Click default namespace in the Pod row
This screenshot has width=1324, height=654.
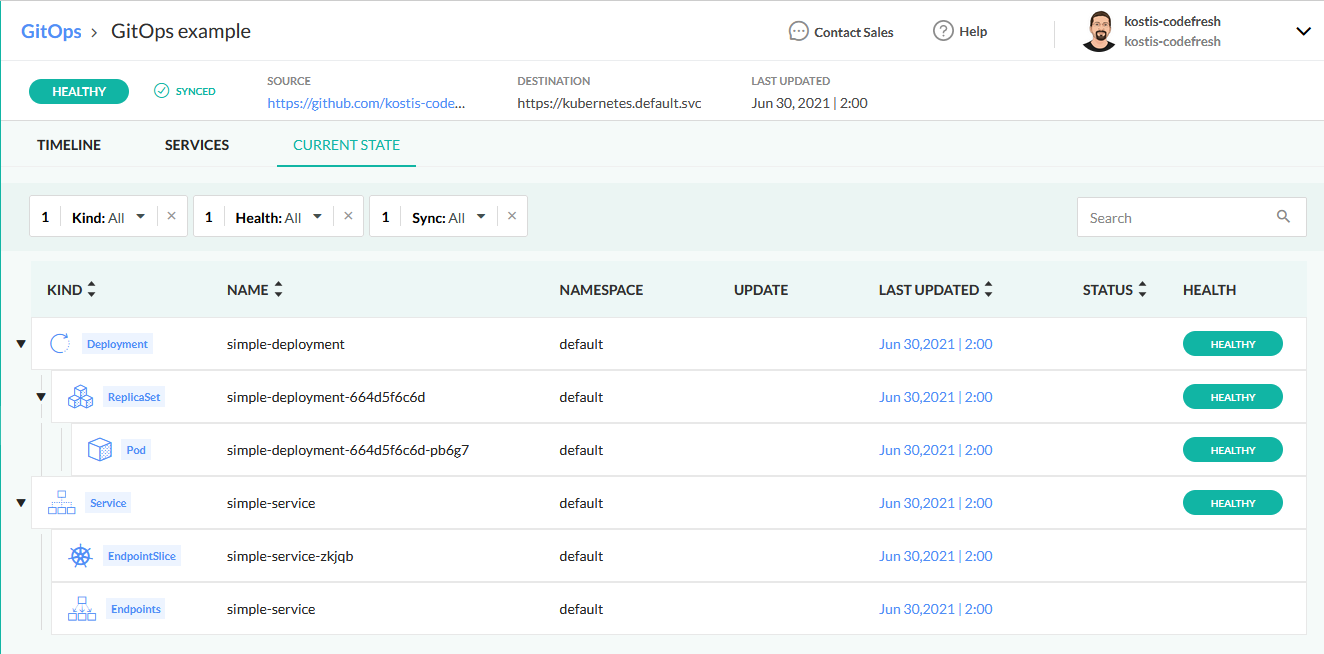[581, 450]
